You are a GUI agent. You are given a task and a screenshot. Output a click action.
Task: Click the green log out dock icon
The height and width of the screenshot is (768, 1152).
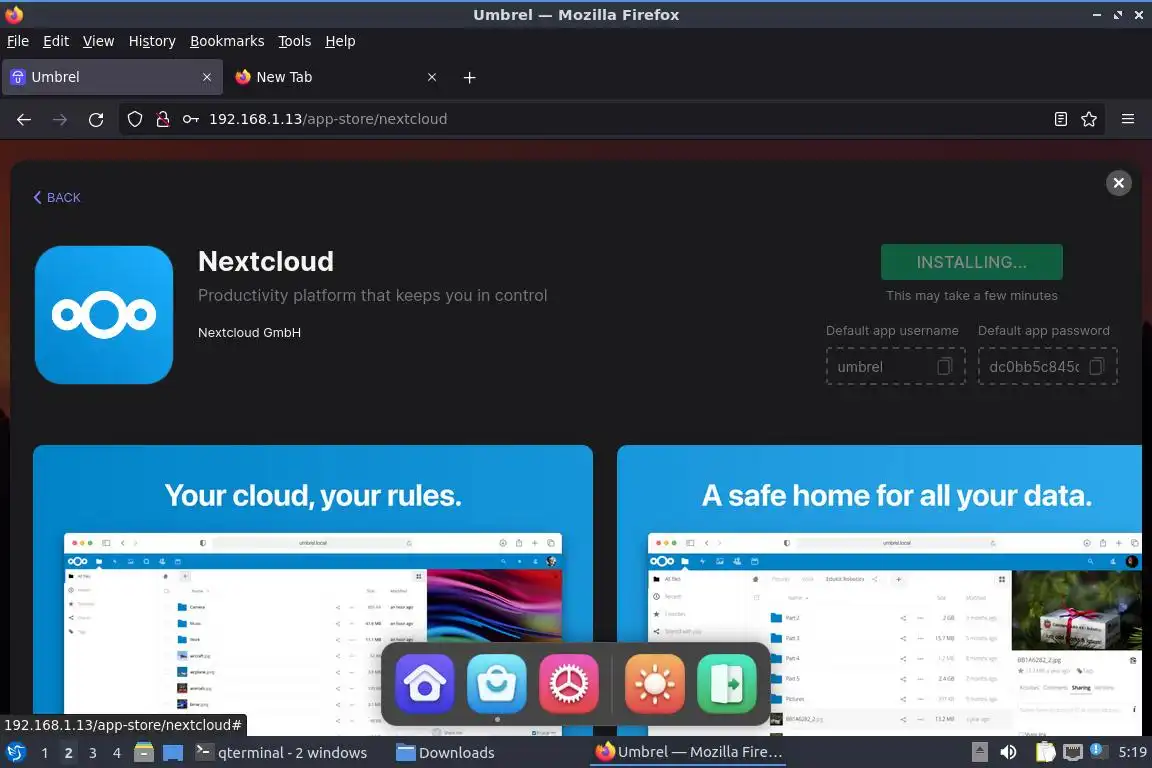(727, 683)
